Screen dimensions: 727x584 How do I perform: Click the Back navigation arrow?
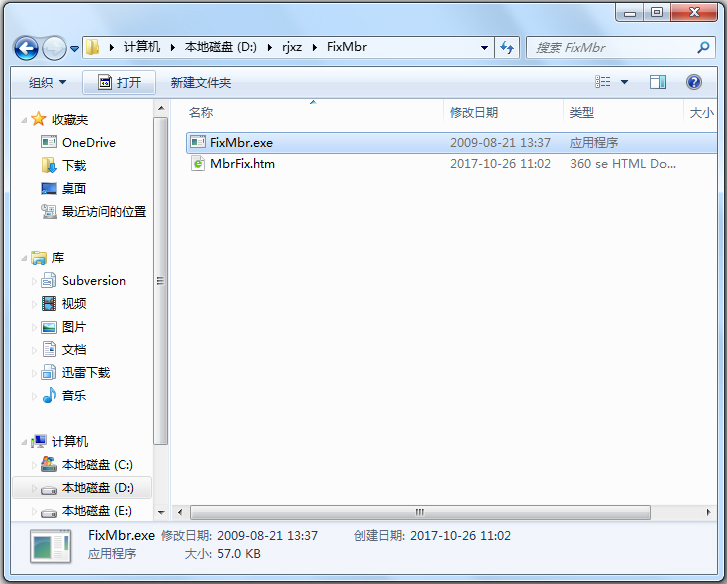tap(26, 48)
